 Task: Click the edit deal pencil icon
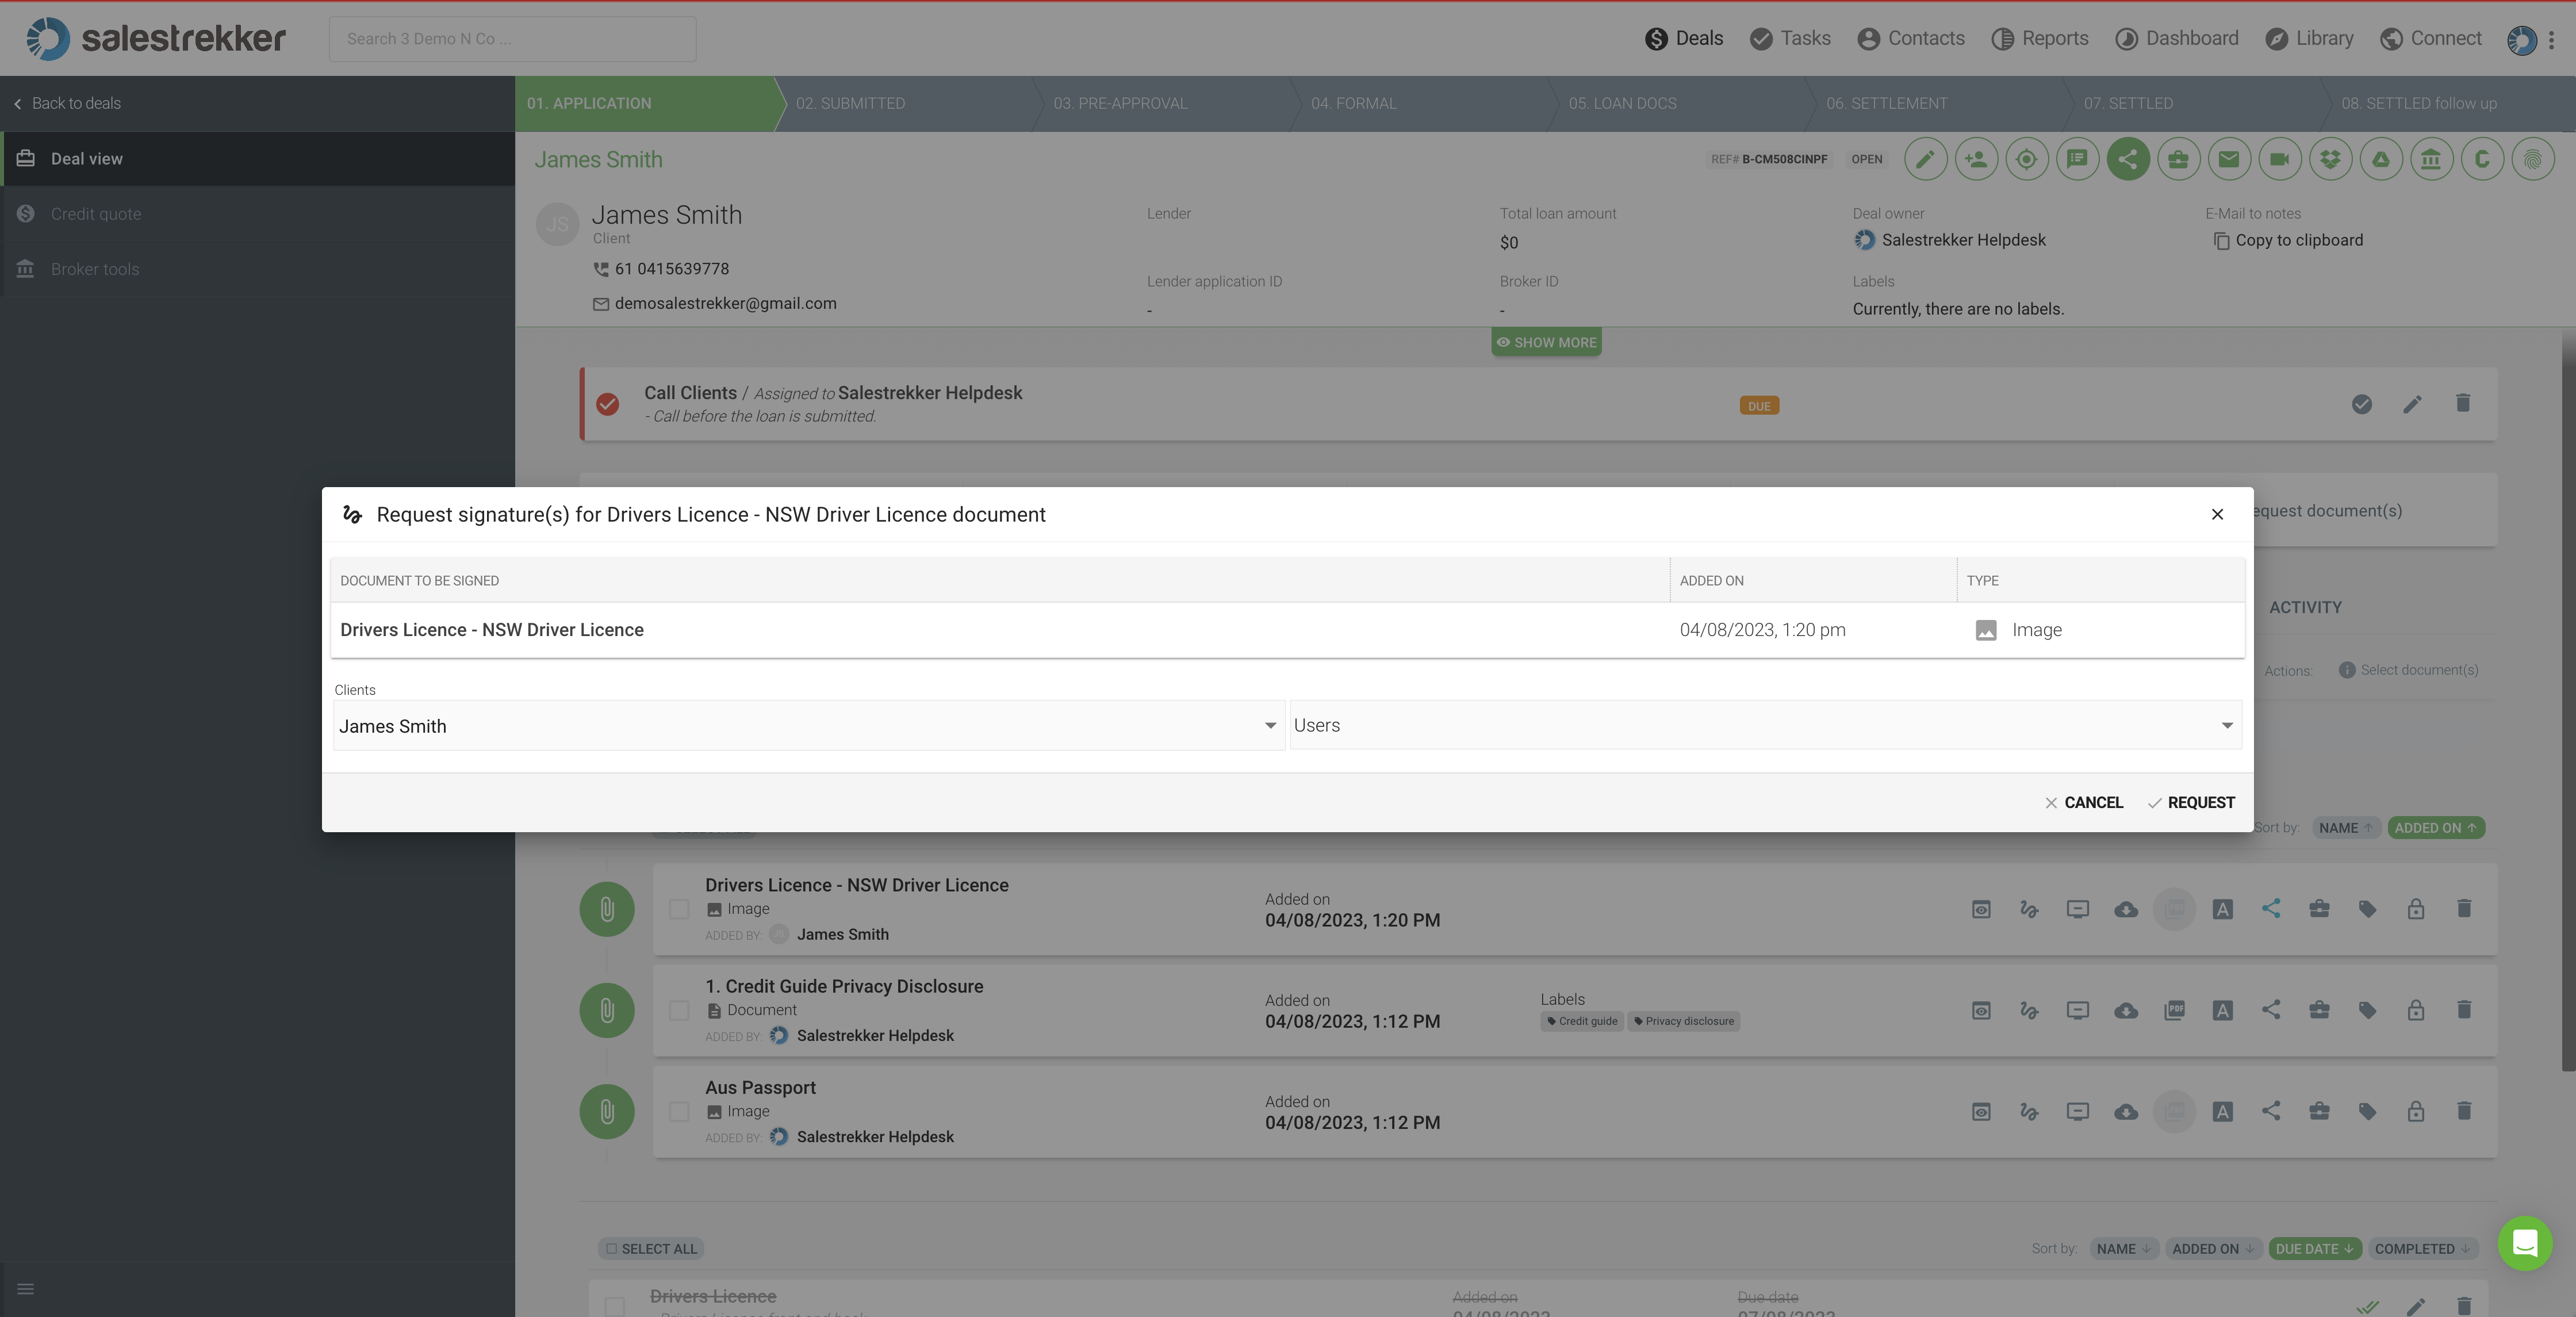[x=1925, y=159]
